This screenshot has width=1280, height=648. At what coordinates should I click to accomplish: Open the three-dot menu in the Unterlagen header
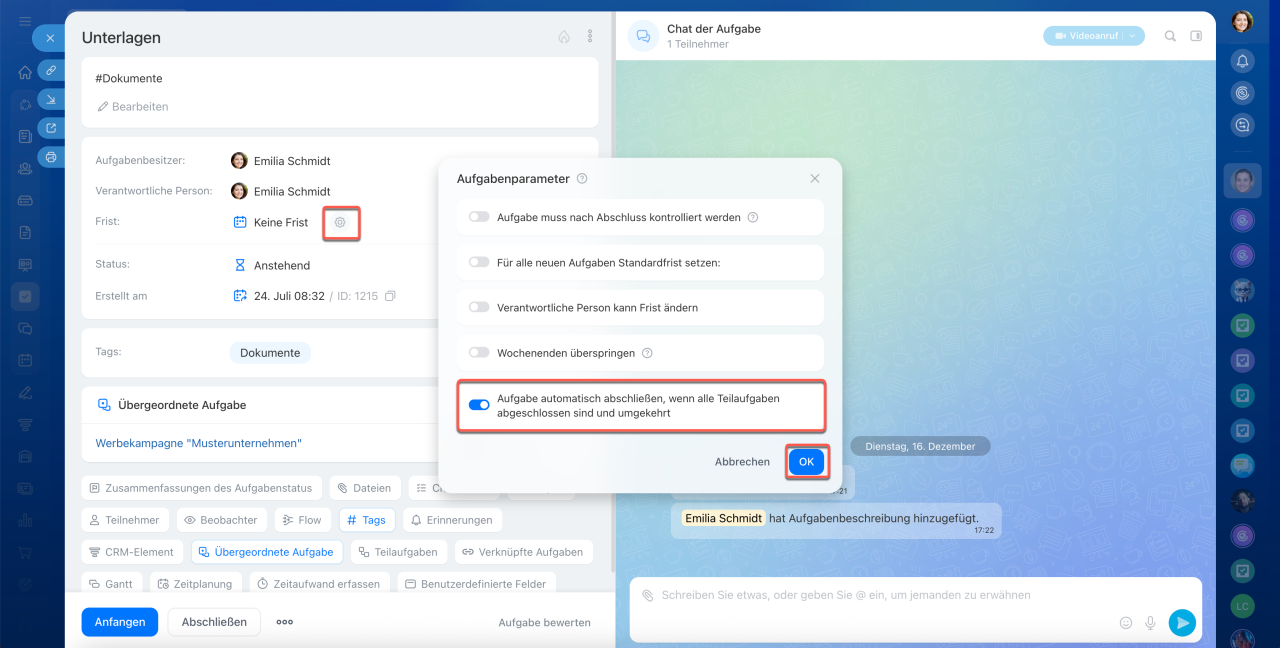pos(590,36)
